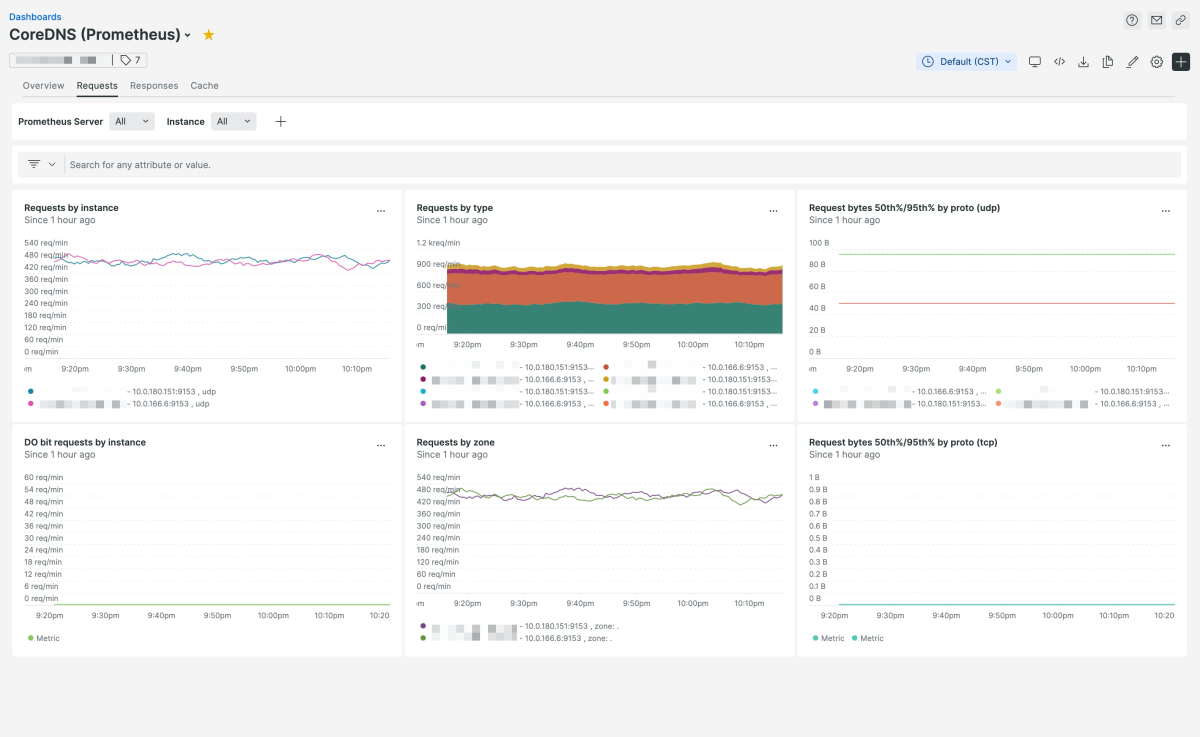This screenshot has height=737, width=1200.
Task: Open the help question mark icon
Action: tap(1132, 20)
